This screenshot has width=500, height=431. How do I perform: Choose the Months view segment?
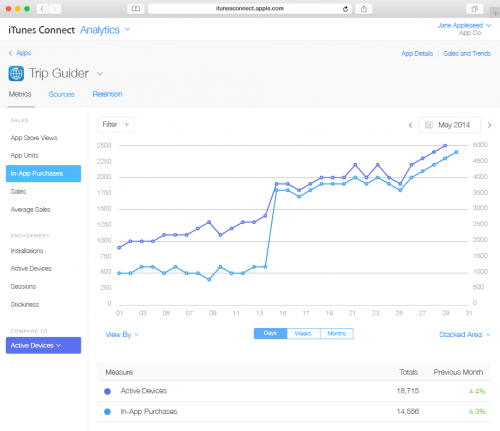[337, 334]
